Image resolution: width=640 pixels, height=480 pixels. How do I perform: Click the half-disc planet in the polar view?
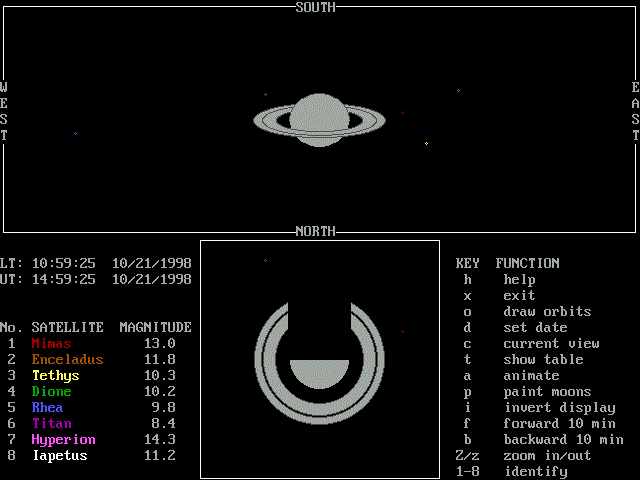(320, 374)
